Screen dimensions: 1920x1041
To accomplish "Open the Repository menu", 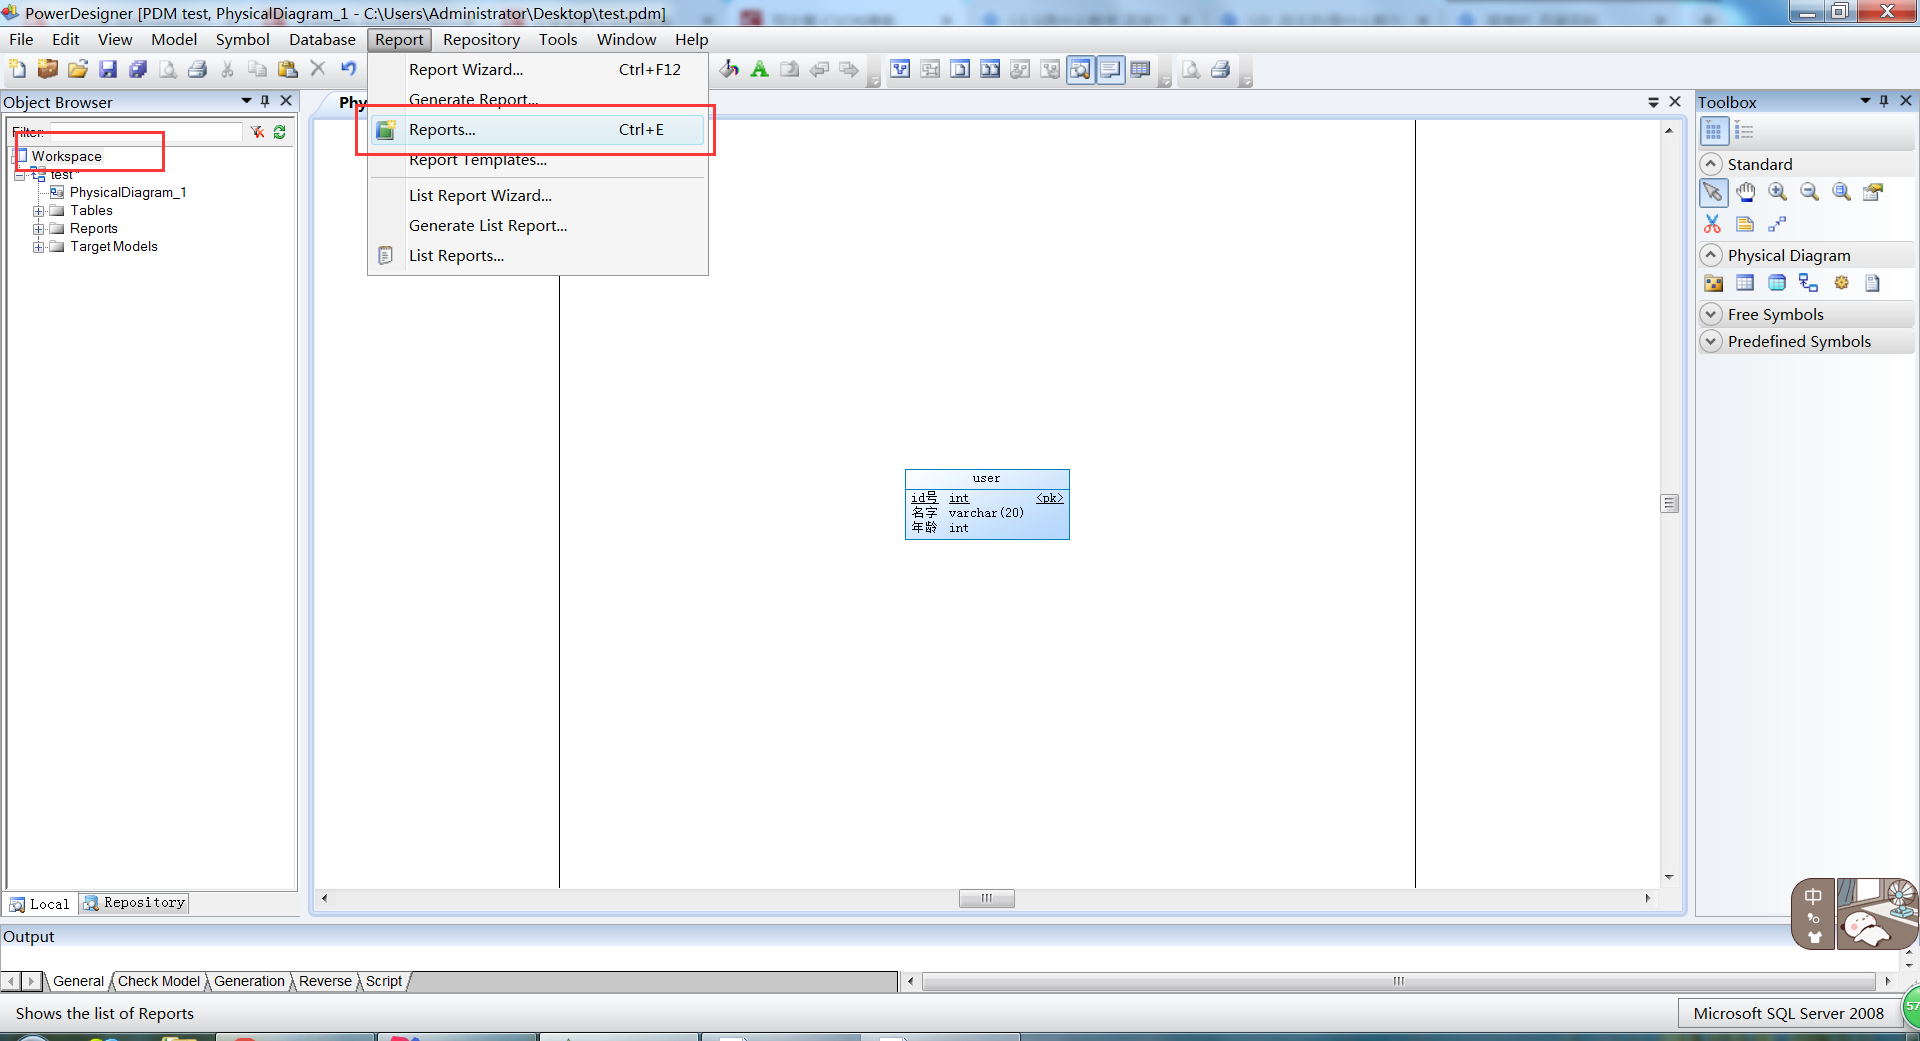I will click(481, 39).
